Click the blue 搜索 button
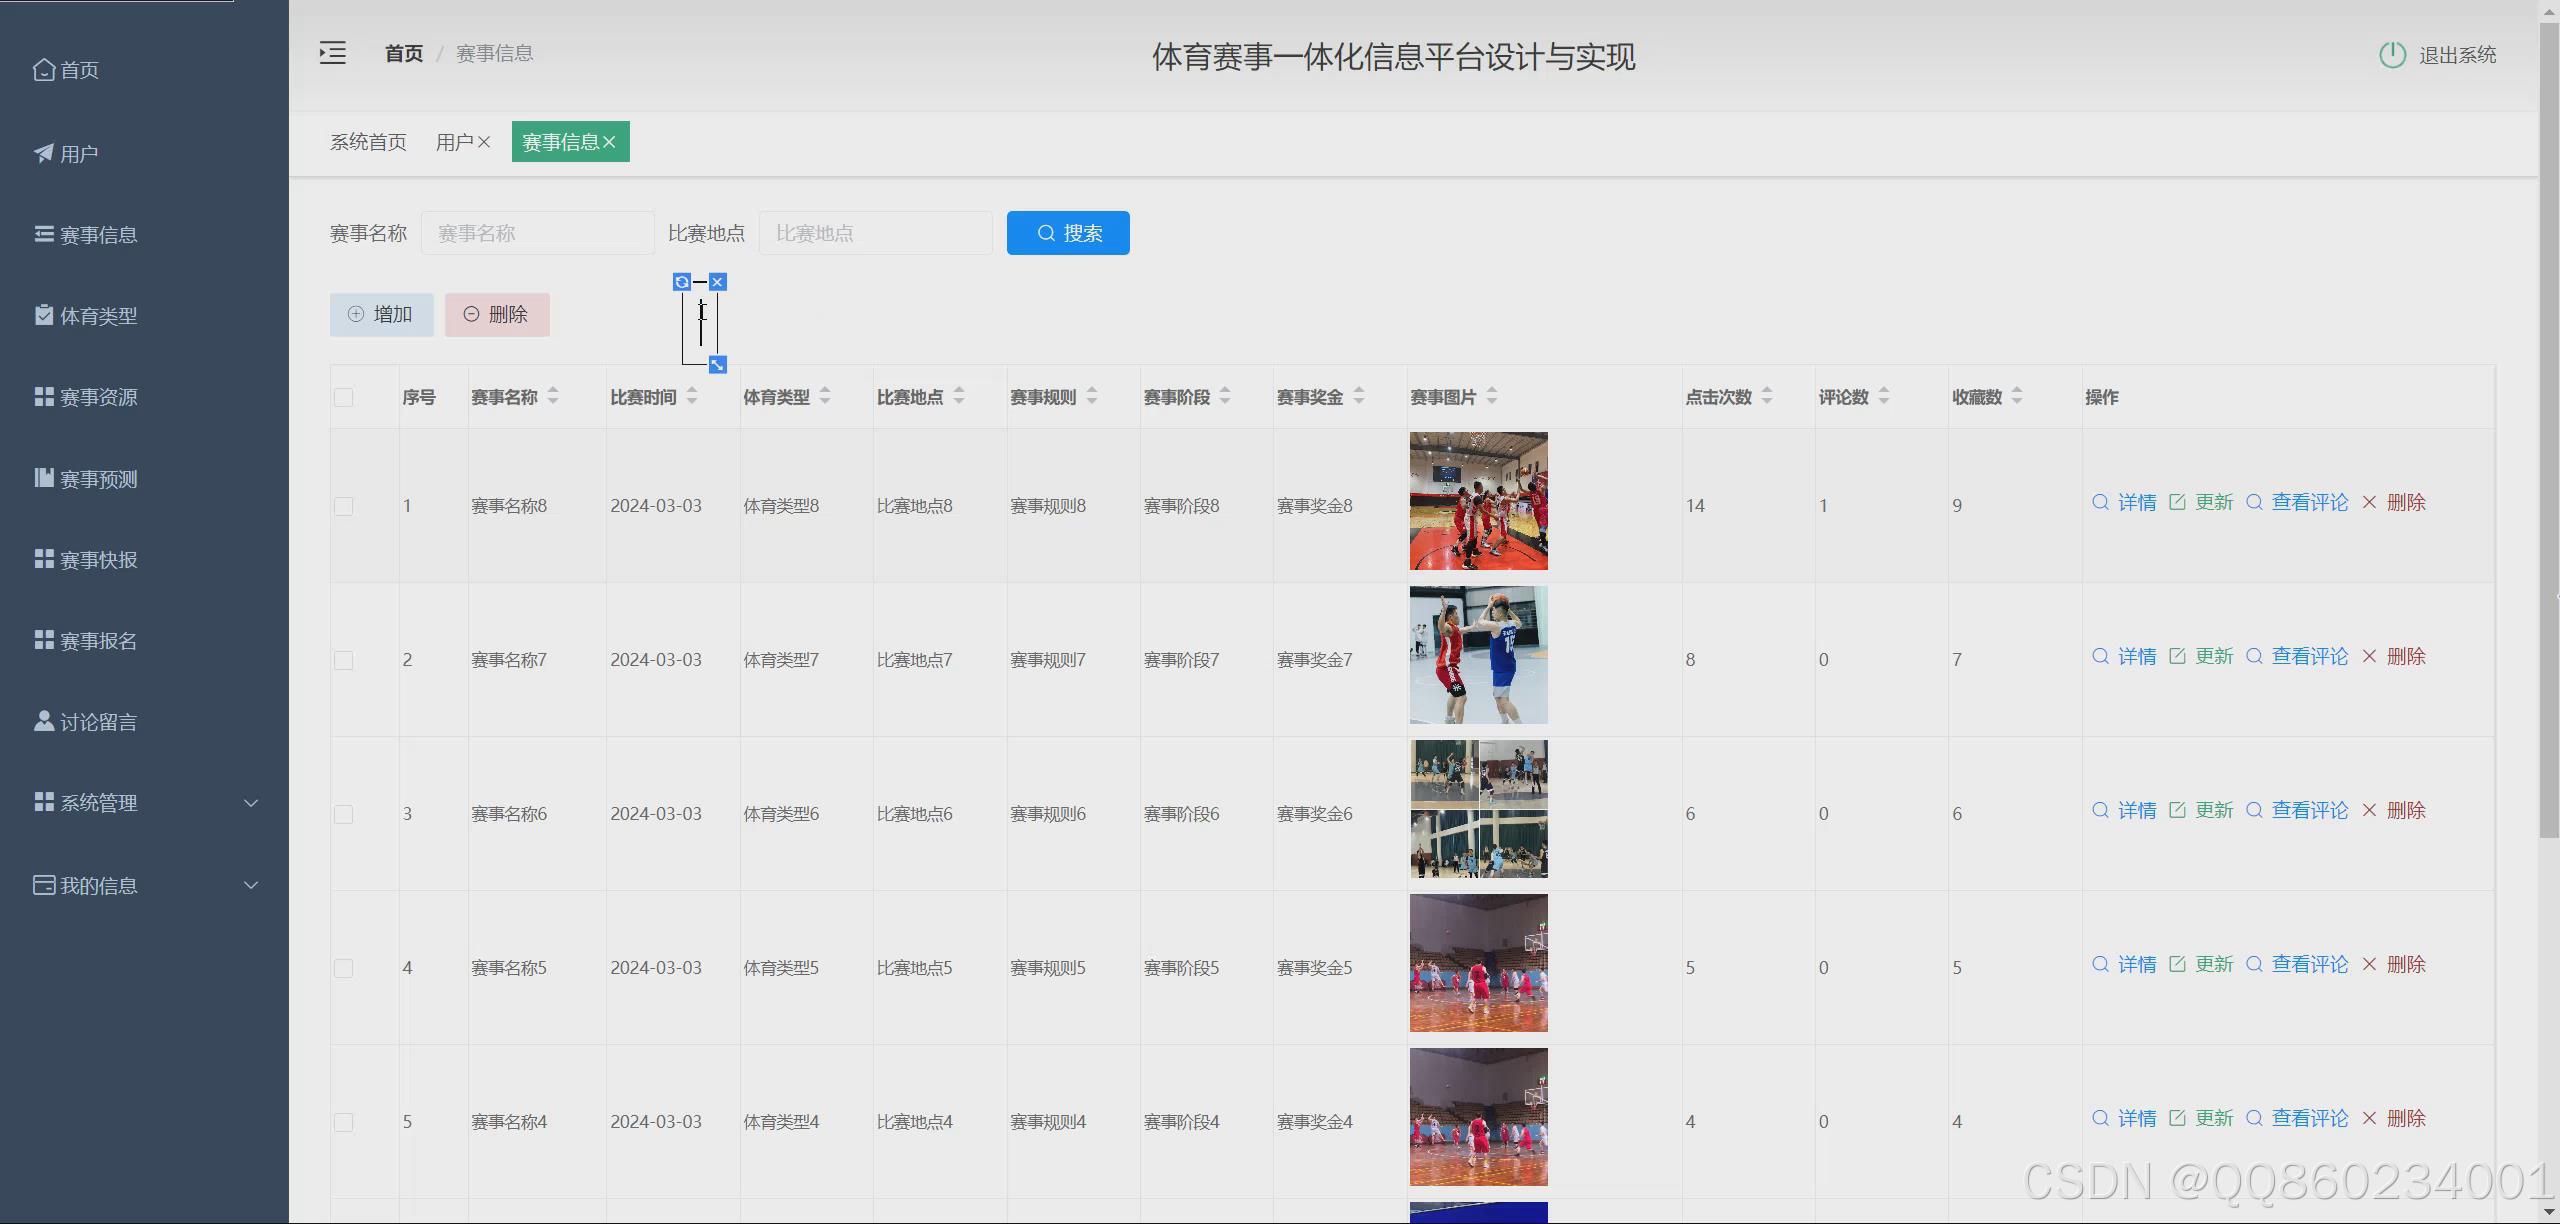This screenshot has height=1224, width=2560. coord(1067,233)
